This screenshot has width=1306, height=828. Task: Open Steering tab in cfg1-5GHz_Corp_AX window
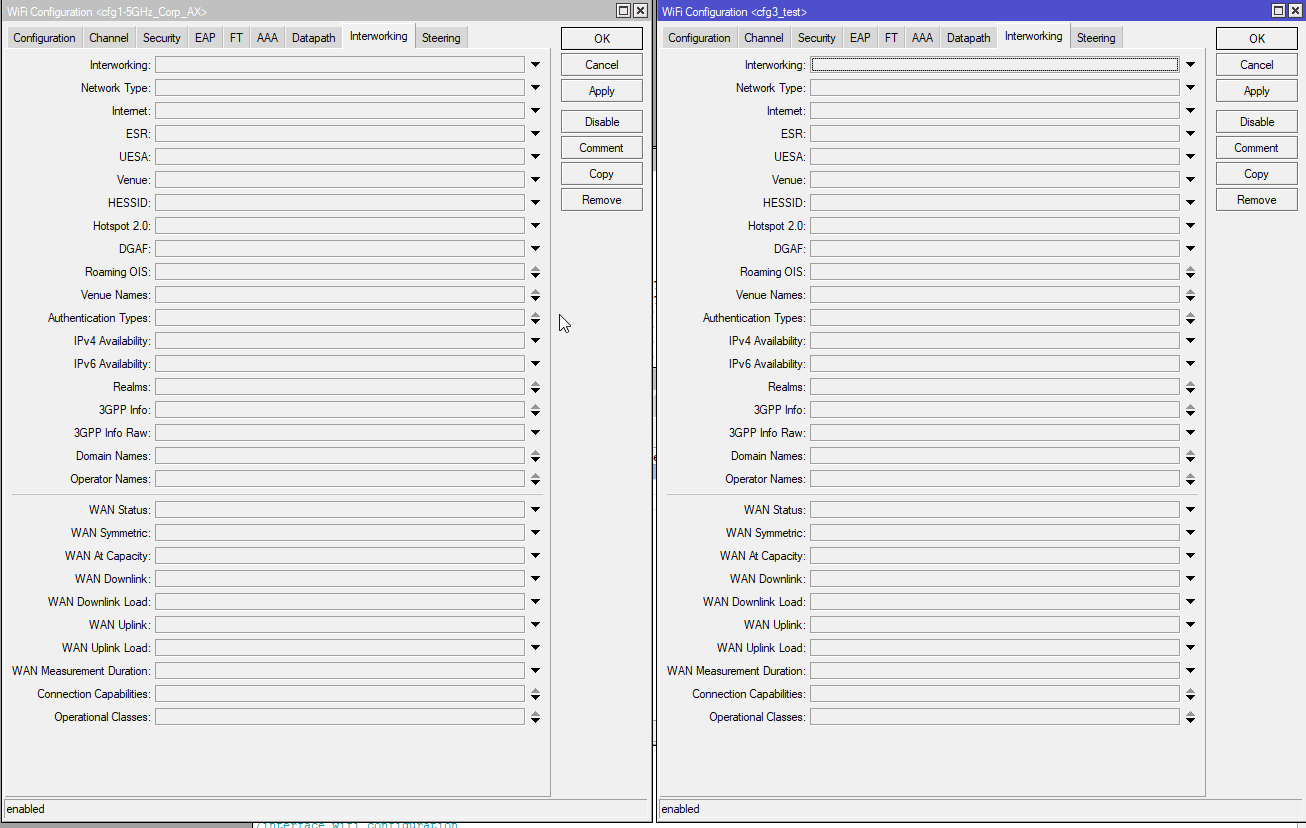click(x=441, y=38)
